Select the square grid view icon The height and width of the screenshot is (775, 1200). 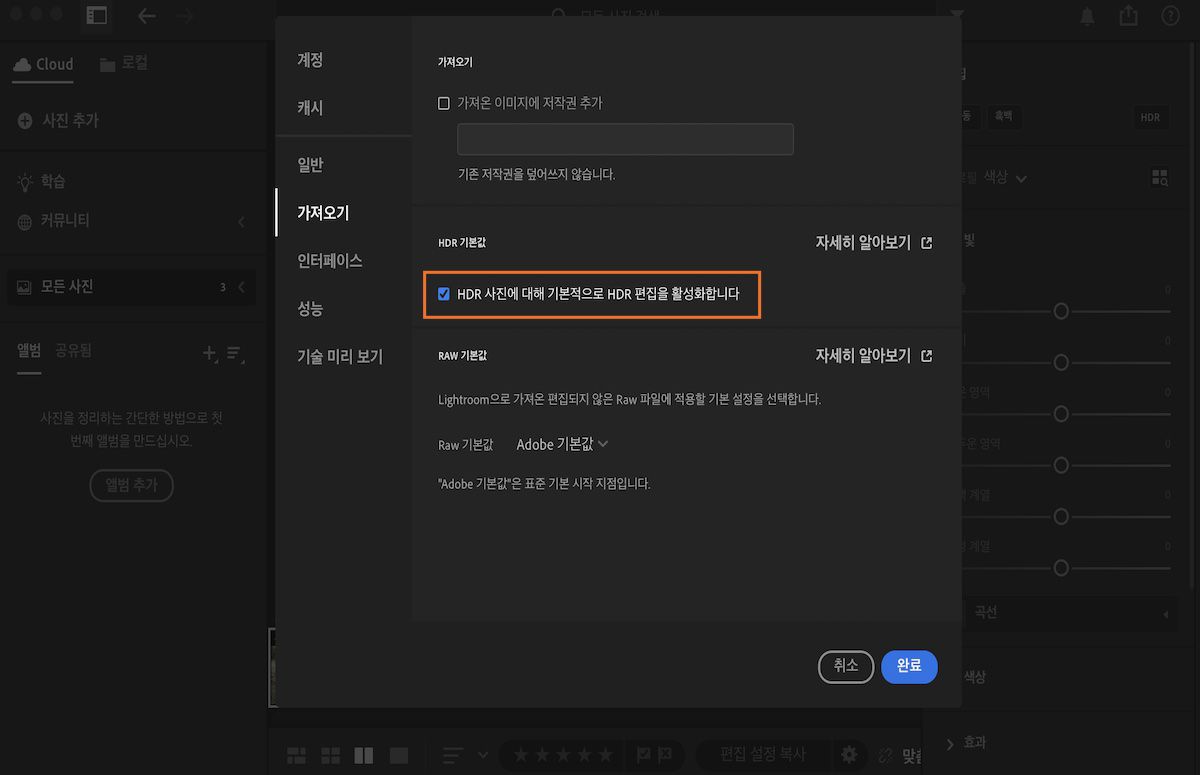(330, 757)
